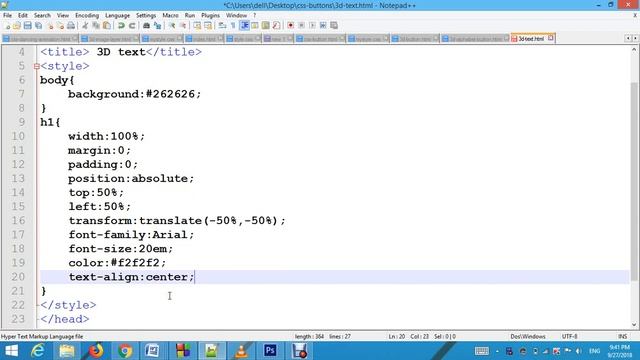640x360 pixels.
Task: Collapse the style block fold marker
Action: coord(37,66)
